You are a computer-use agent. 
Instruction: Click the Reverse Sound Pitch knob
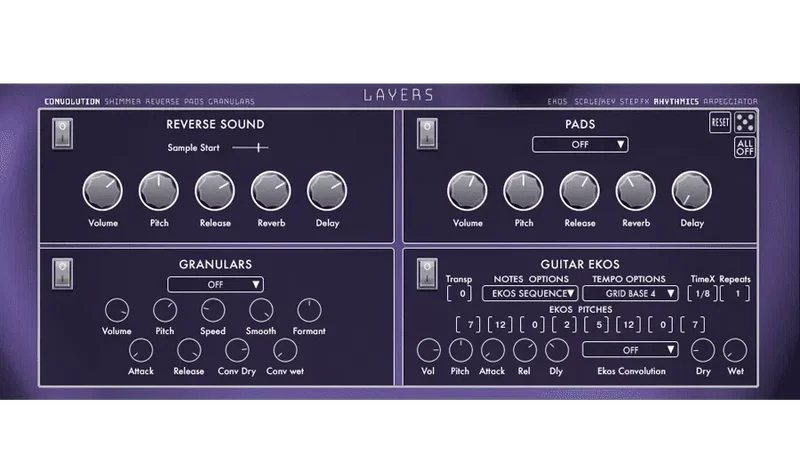pyautogui.click(x=159, y=191)
